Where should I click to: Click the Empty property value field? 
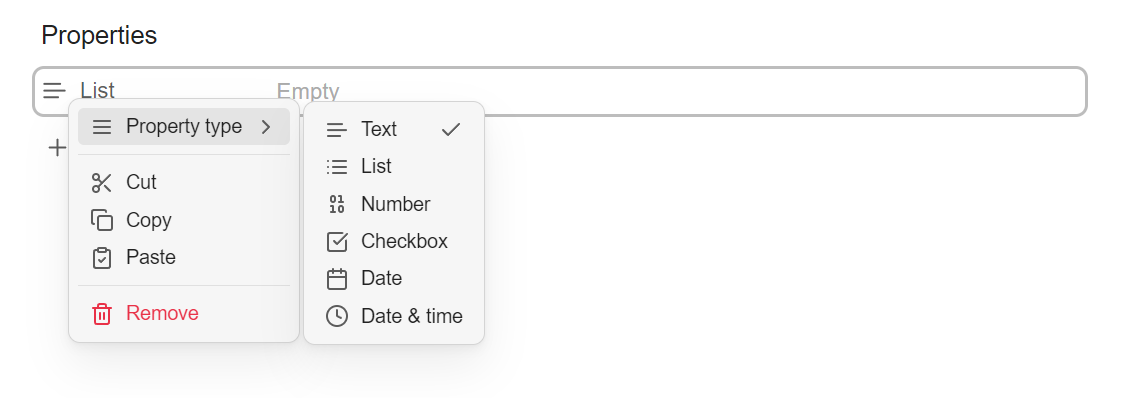pyautogui.click(x=678, y=91)
